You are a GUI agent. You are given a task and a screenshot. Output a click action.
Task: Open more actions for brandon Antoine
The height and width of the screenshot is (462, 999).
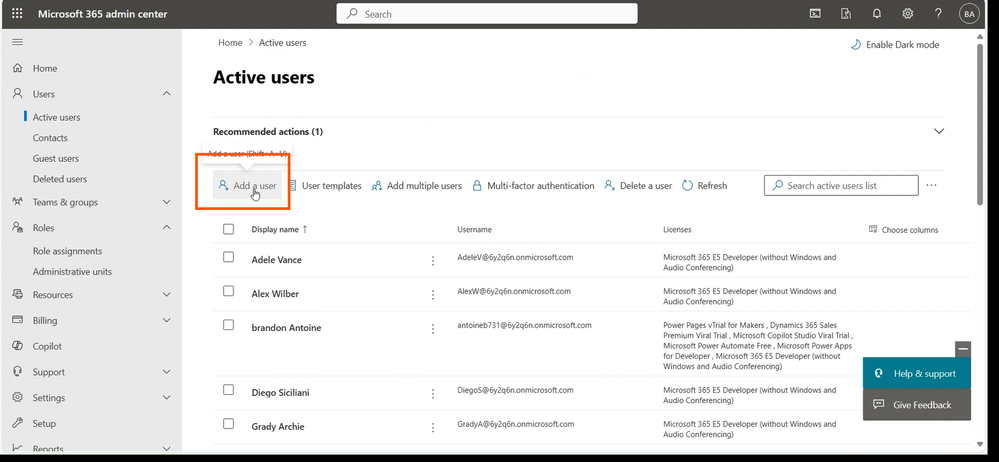(433, 329)
